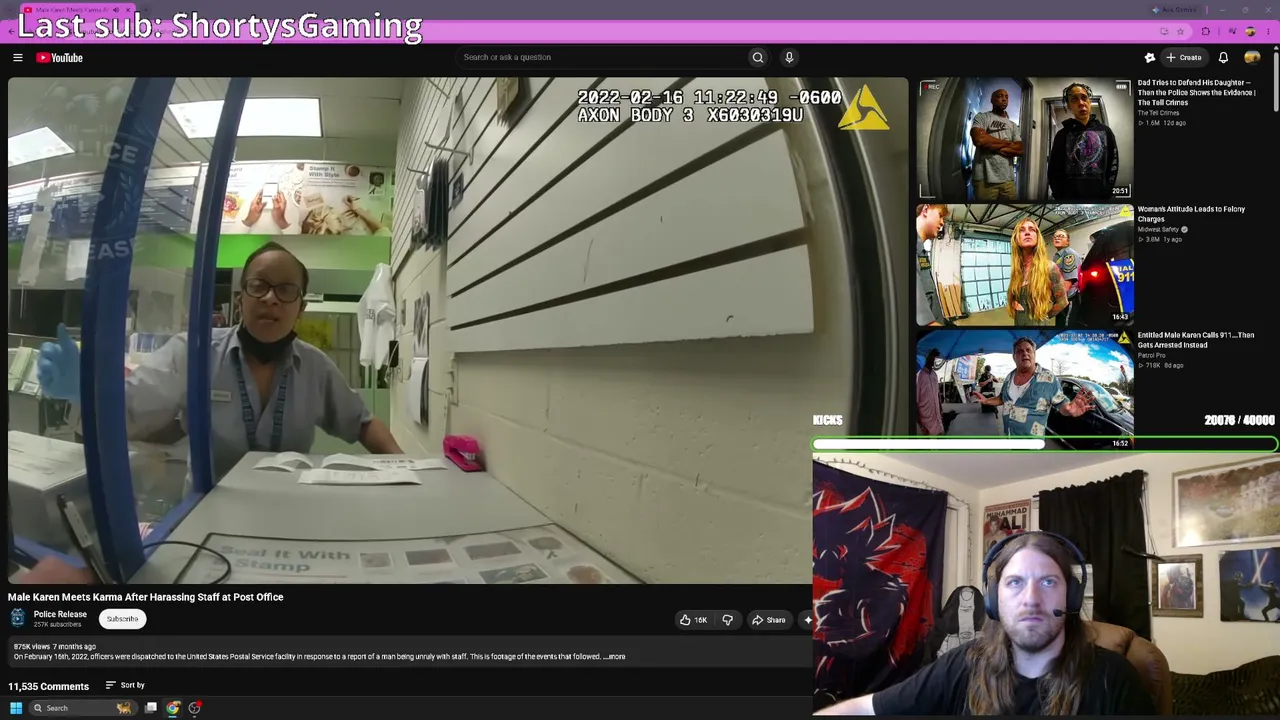Click the Patrol Pro channel name

pos(1151,355)
